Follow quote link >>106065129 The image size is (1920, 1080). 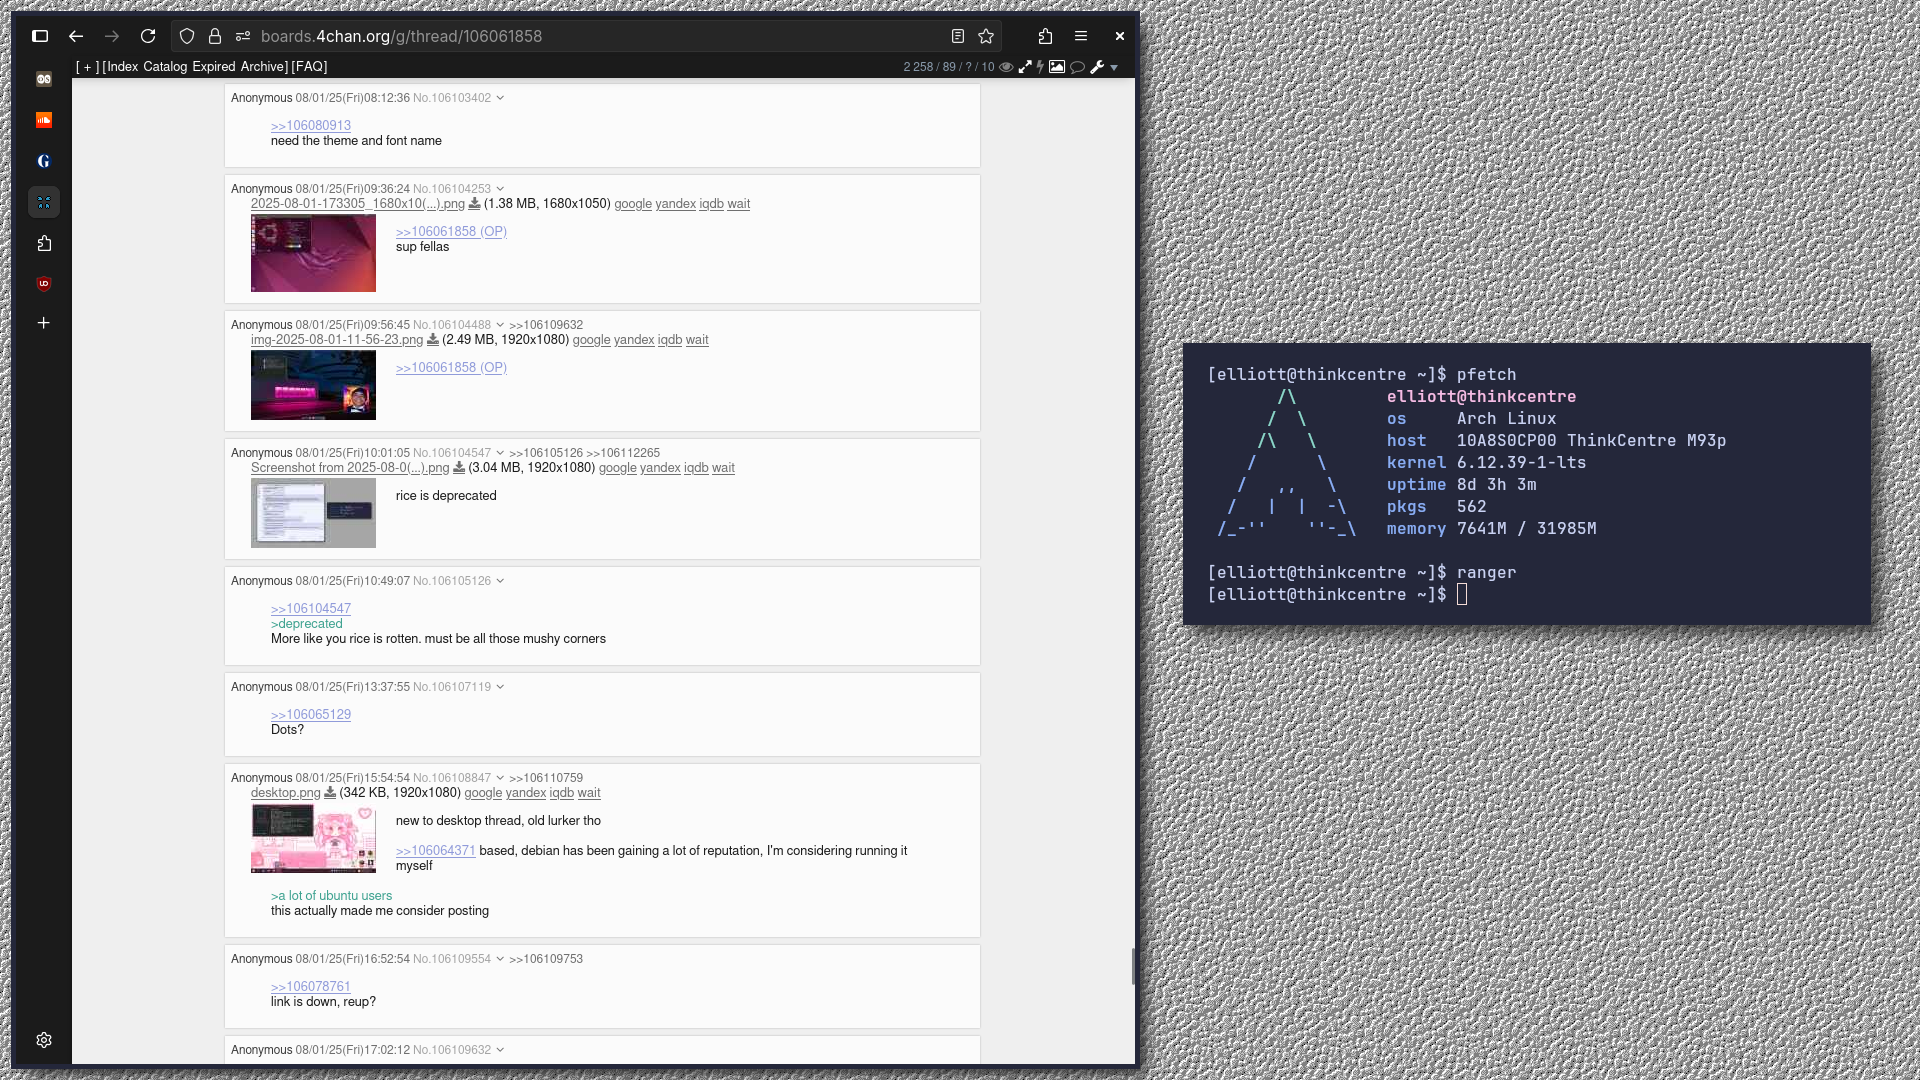coord(311,715)
